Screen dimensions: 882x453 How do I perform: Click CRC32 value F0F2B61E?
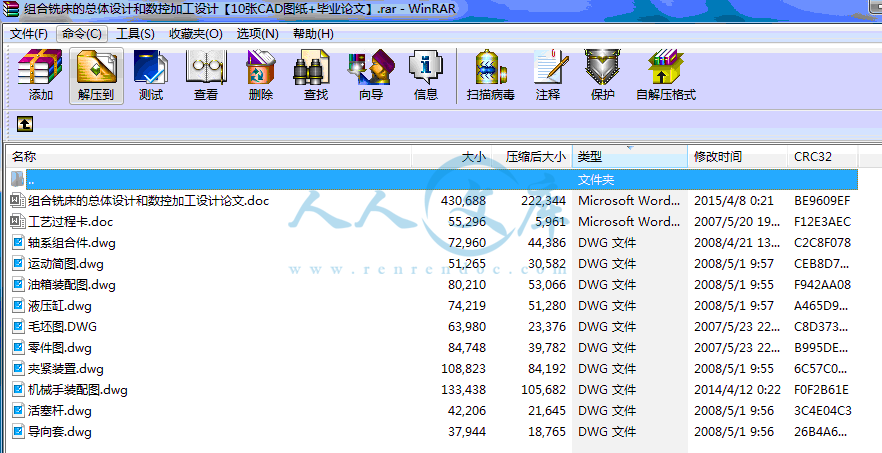[x=821, y=390]
